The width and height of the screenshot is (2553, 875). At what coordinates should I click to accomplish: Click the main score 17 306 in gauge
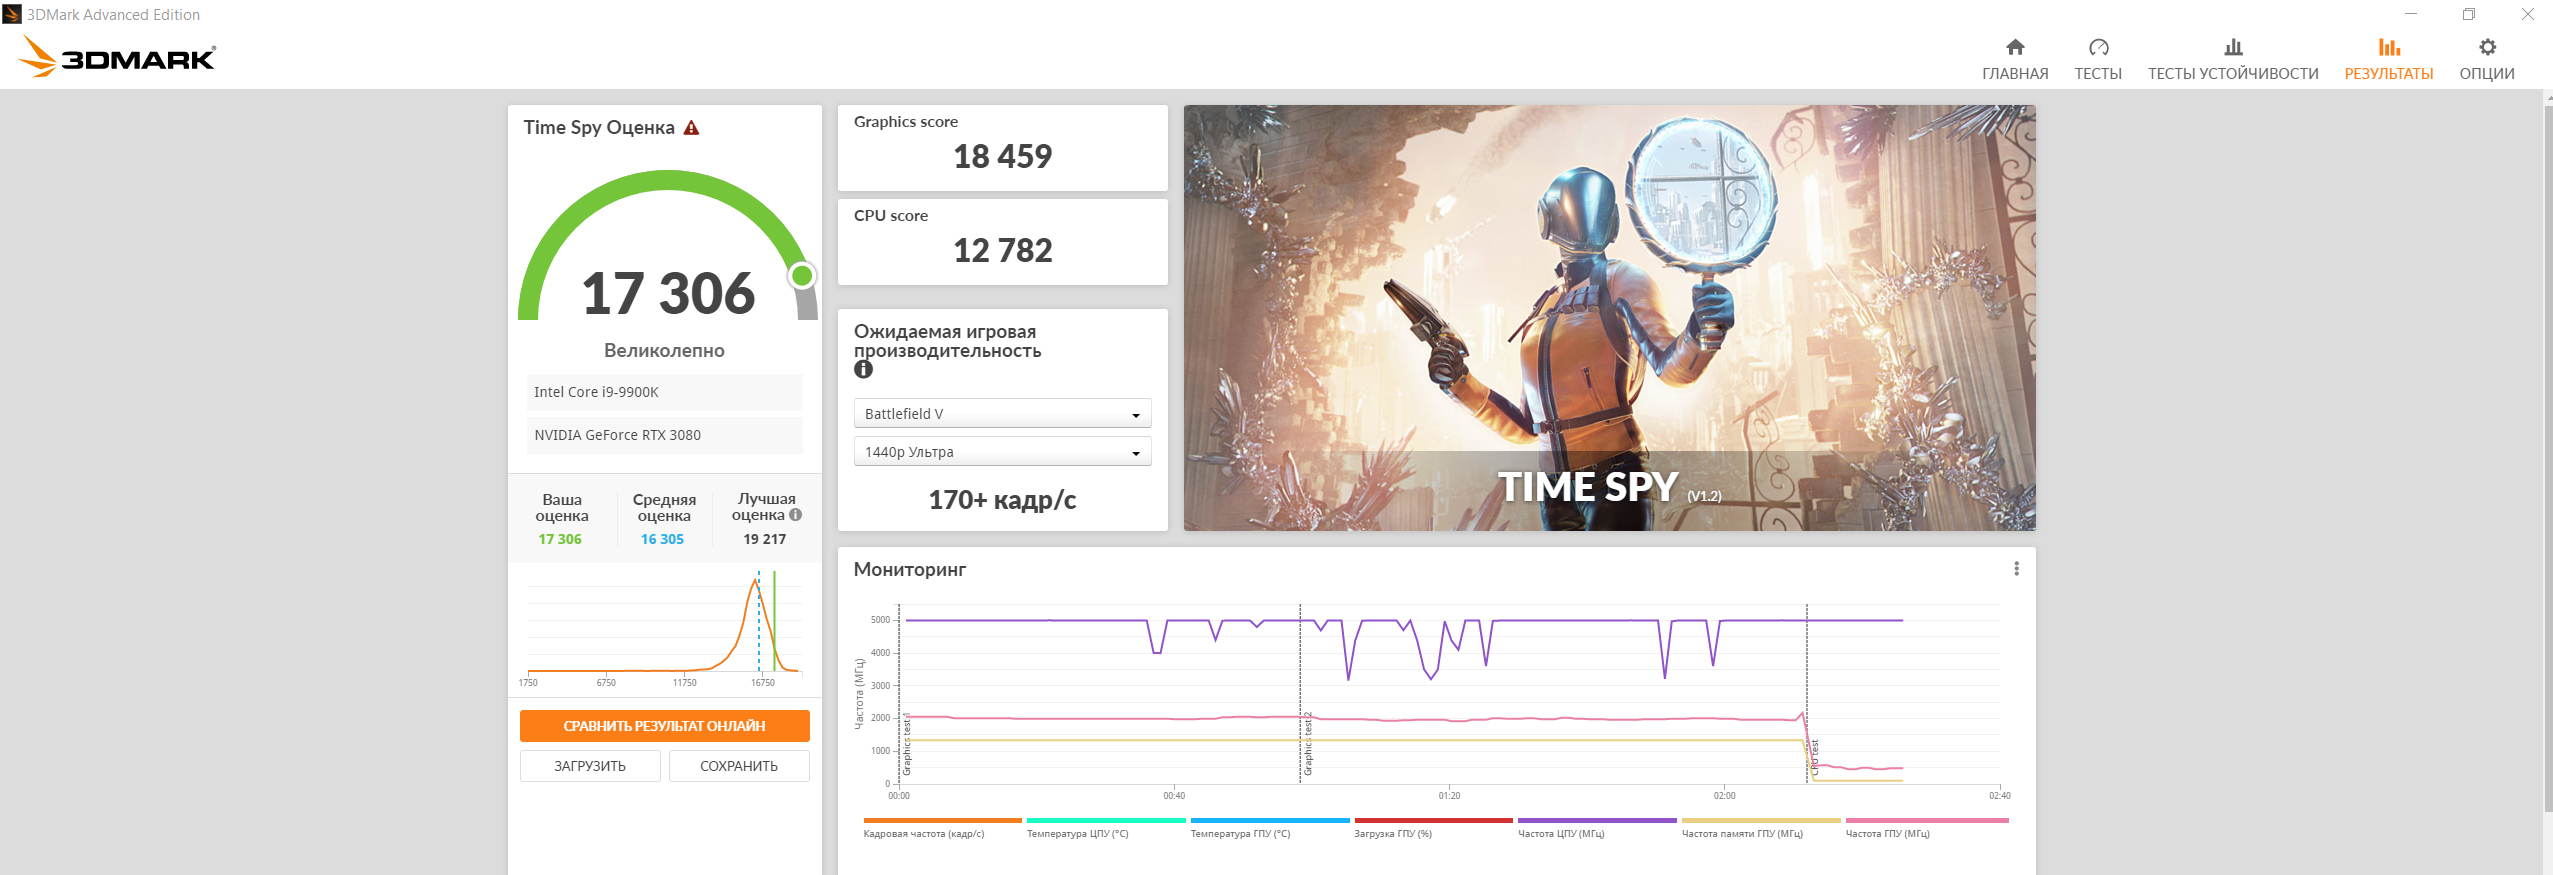[x=668, y=293]
